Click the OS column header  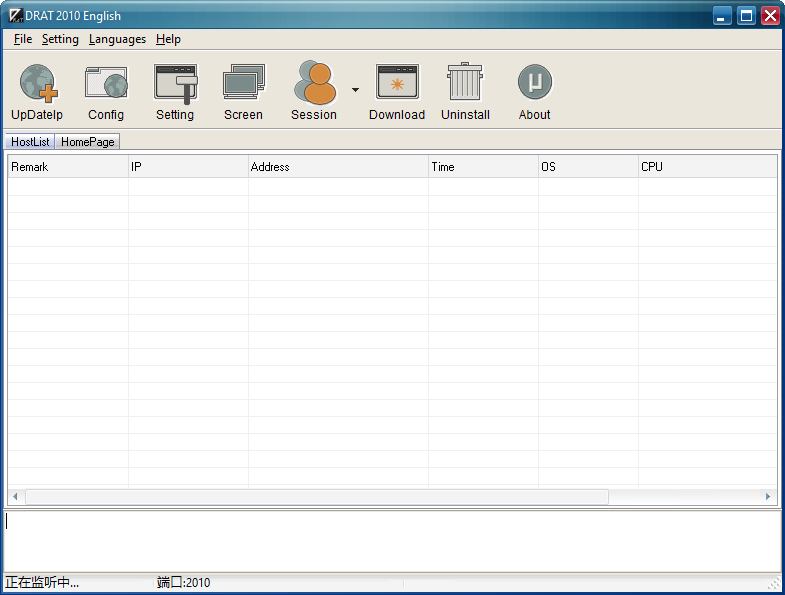588,167
